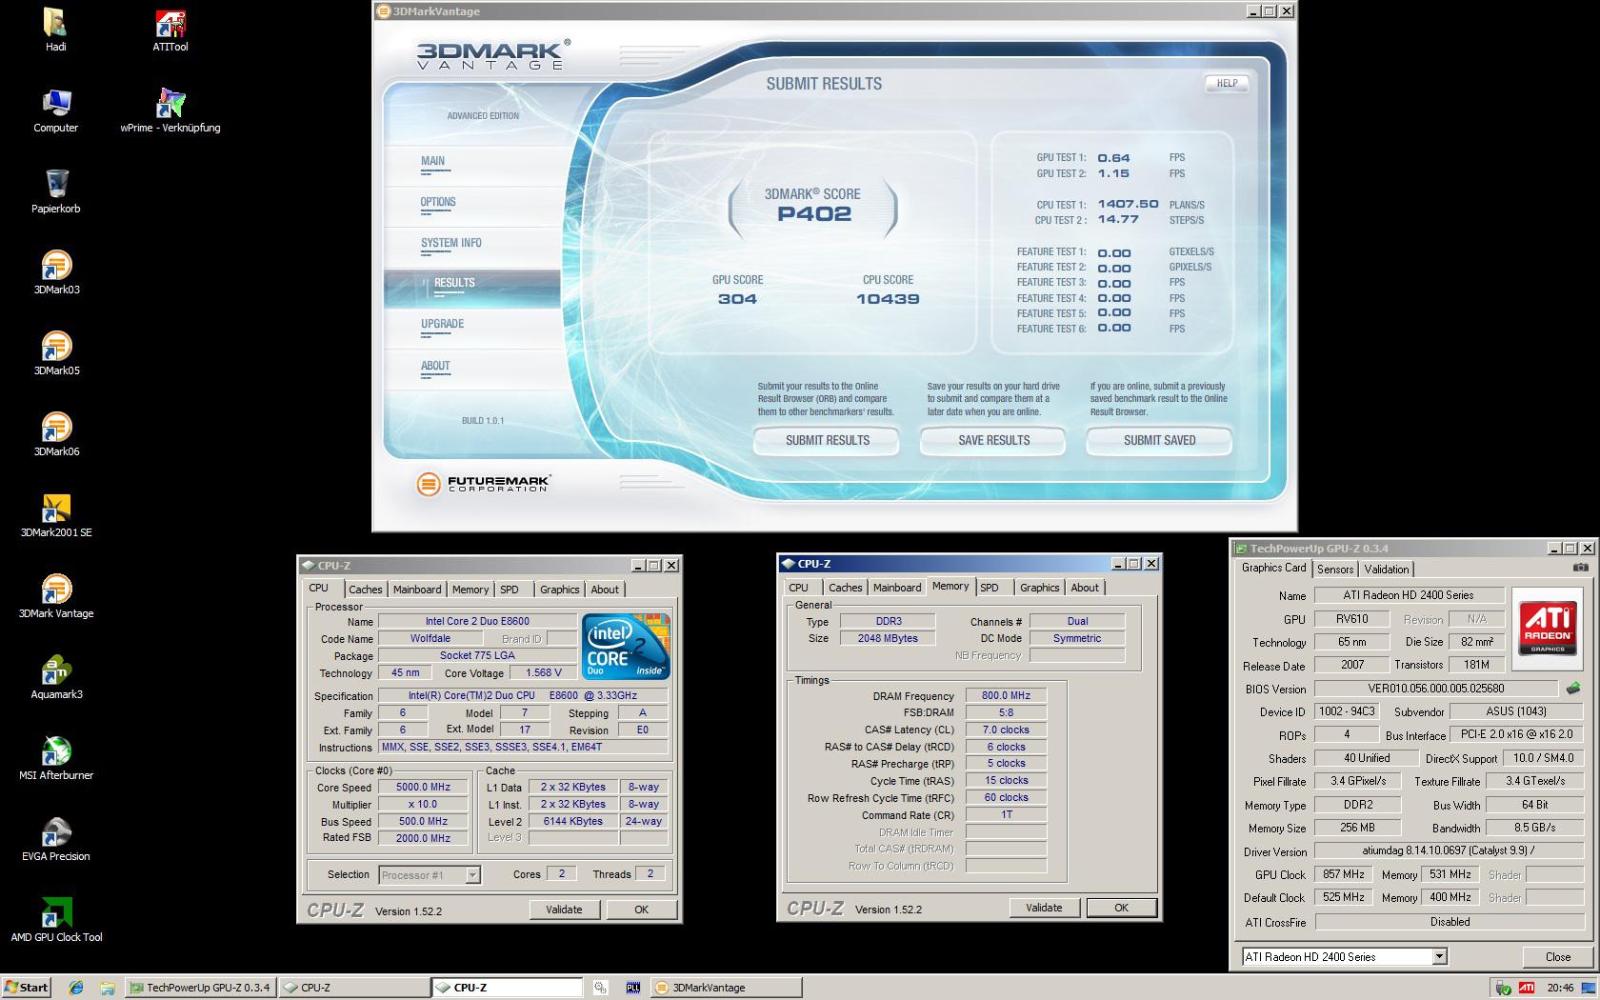Open the MAIN section in 3DMark Vantage
This screenshot has width=1600, height=1000.
[x=433, y=162]
